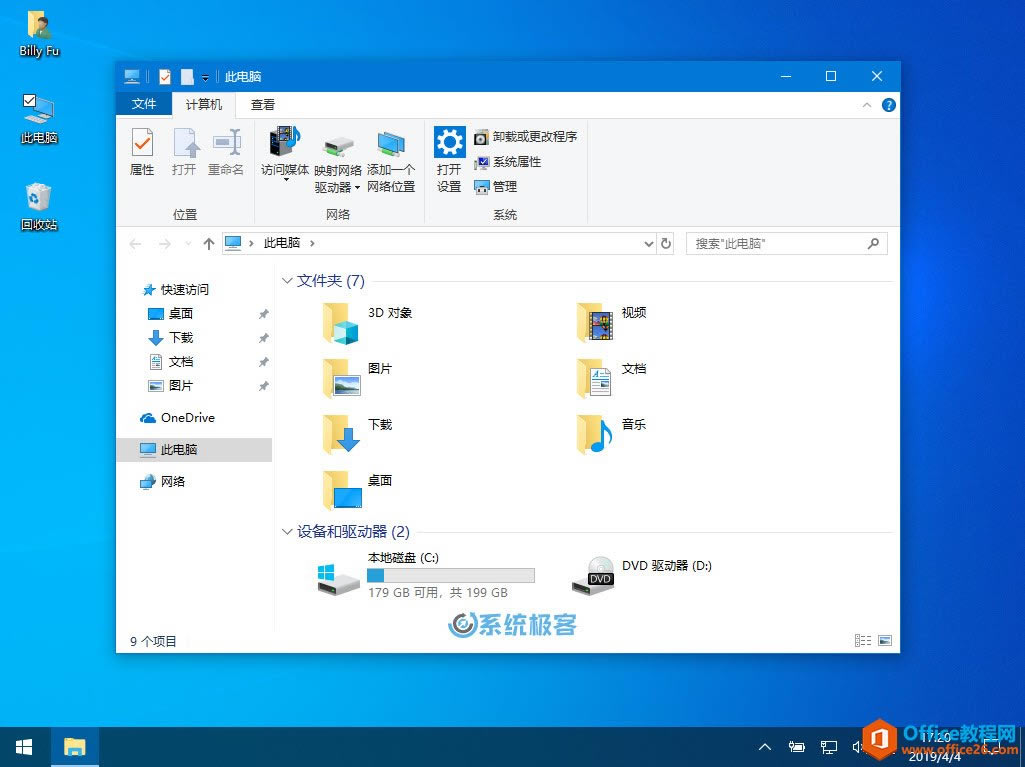Click the up arrow navigation button
1025x767 pixels.
pyautogui.click(x=209, y=243)
